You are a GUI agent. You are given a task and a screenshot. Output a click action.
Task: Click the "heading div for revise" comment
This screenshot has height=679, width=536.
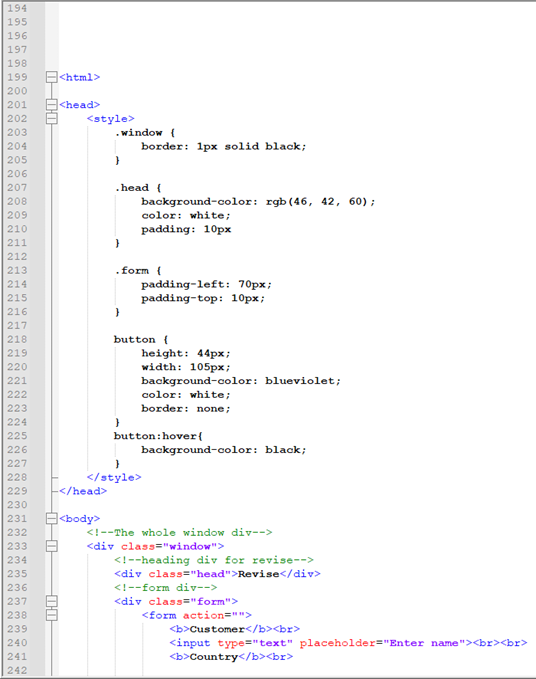click(214, 560)
